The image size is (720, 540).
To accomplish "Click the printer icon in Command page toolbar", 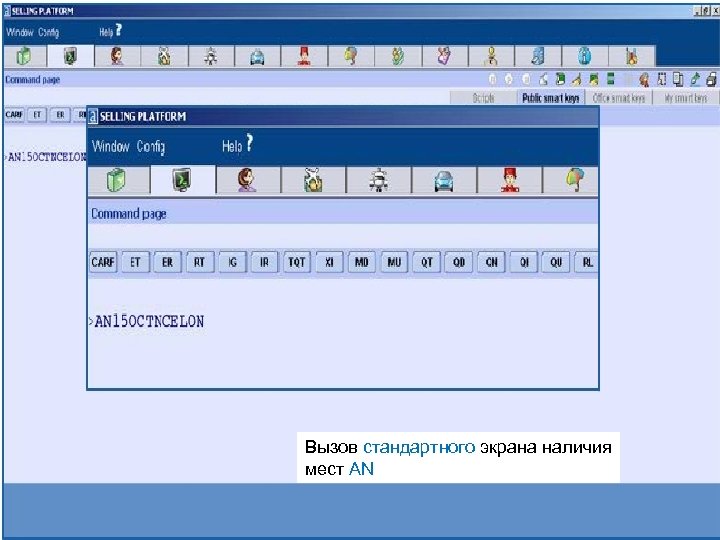I will pos(711,79).
